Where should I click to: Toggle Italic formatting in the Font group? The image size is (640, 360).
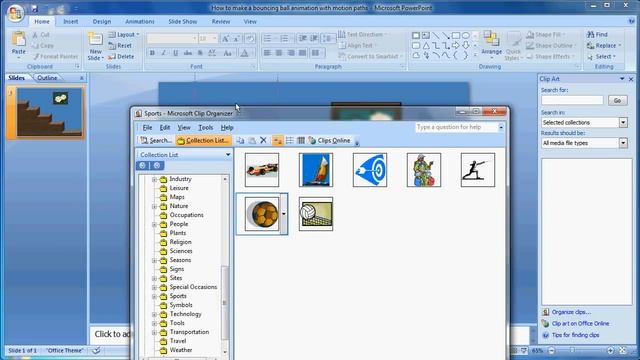(164, 53)
